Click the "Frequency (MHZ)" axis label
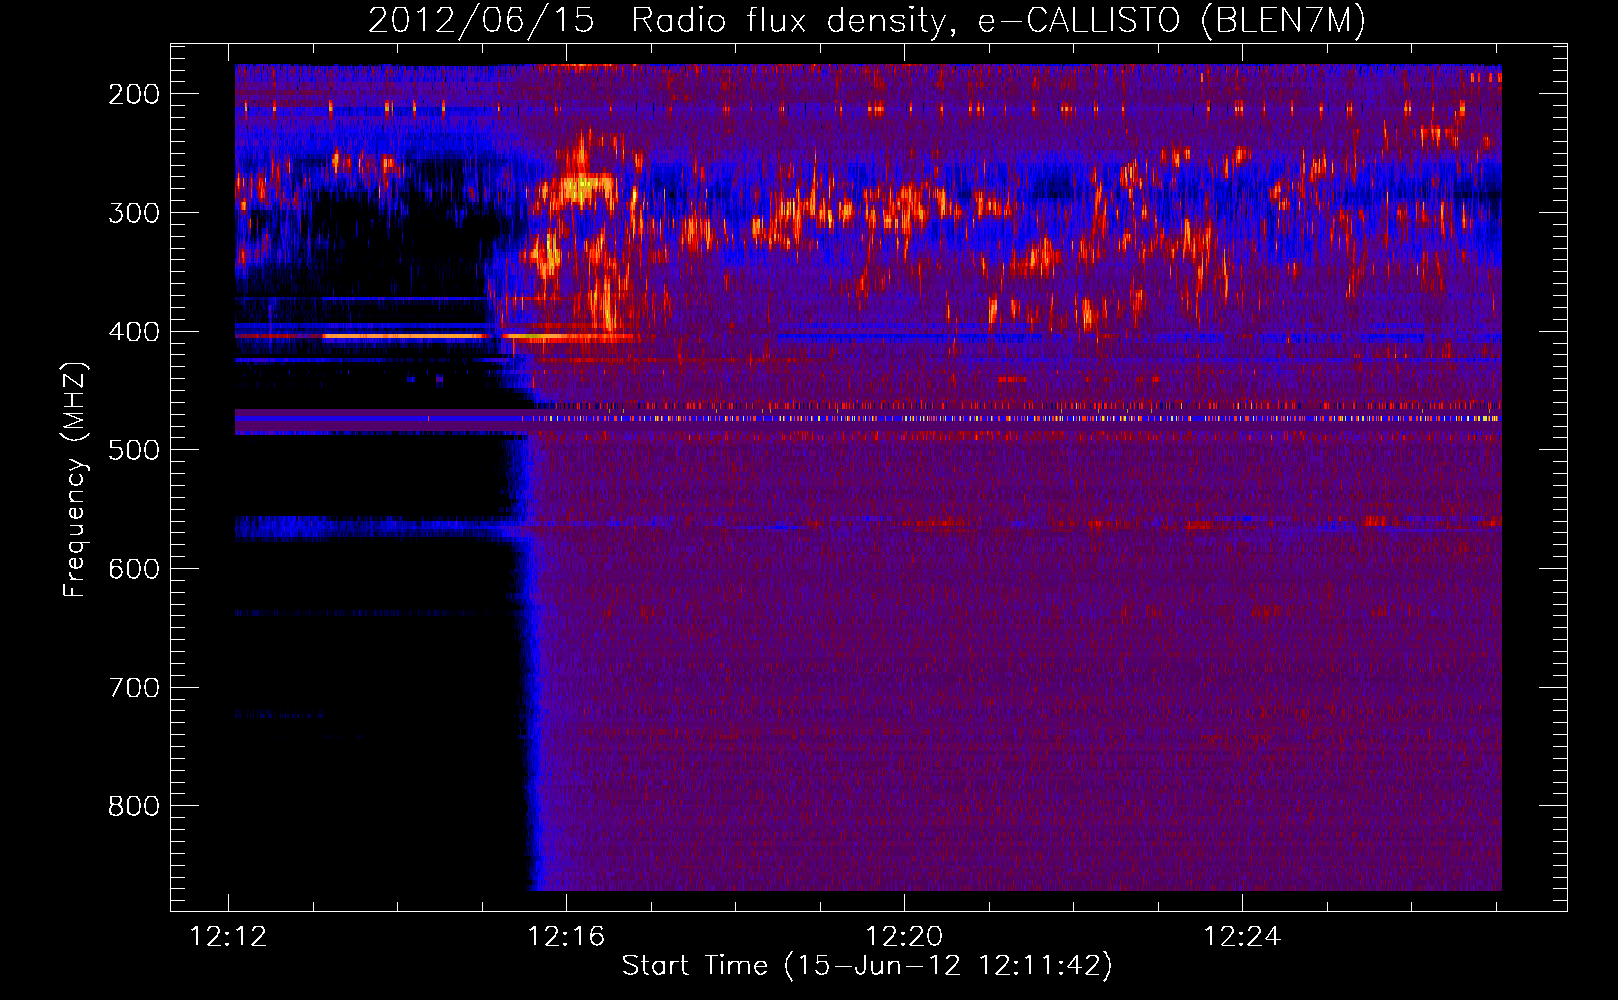1618x1000 pixels. [75, 479]
